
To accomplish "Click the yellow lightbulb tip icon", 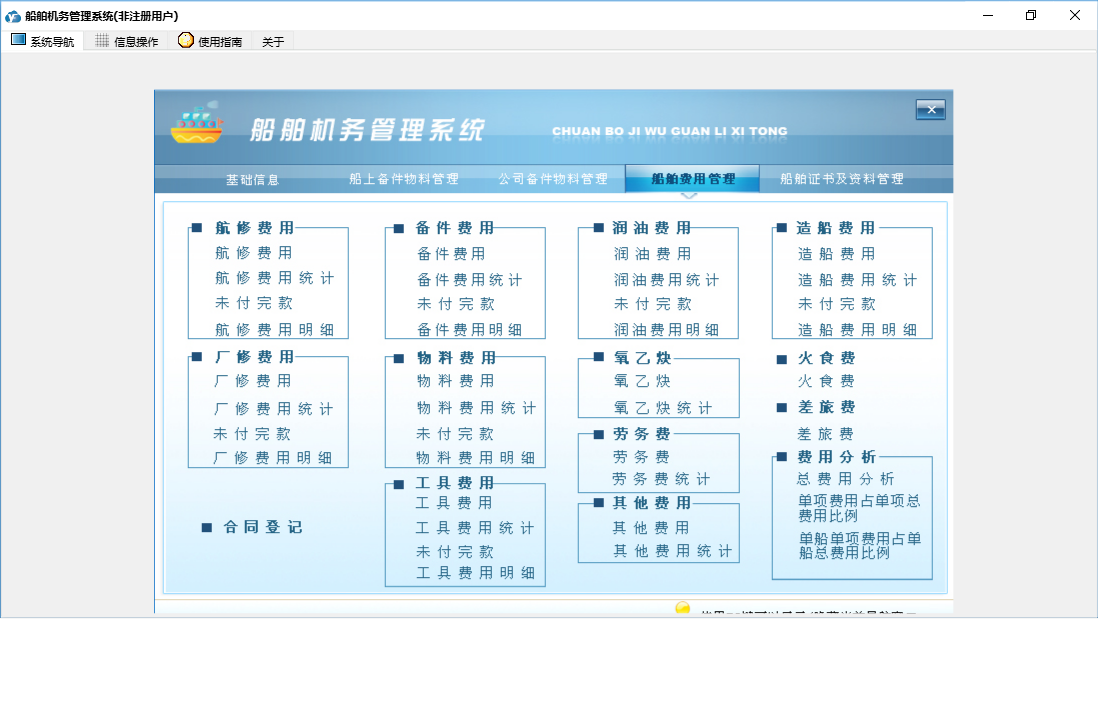I will click(x=683, y=608).
